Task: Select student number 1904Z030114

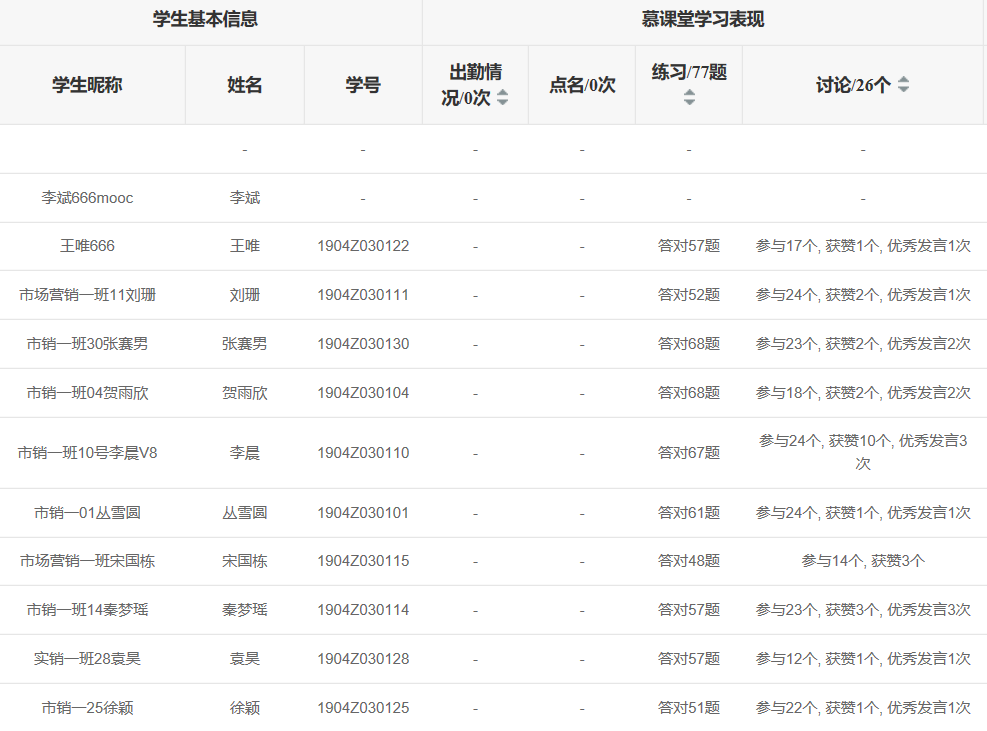Action: [363, 610]
